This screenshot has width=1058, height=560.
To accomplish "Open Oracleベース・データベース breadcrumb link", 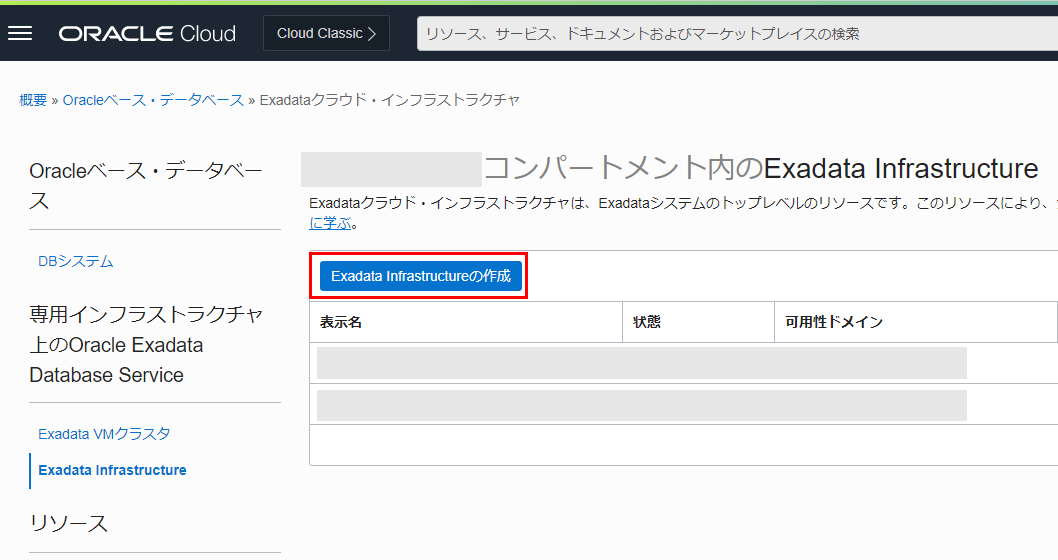I will [153, 100].
